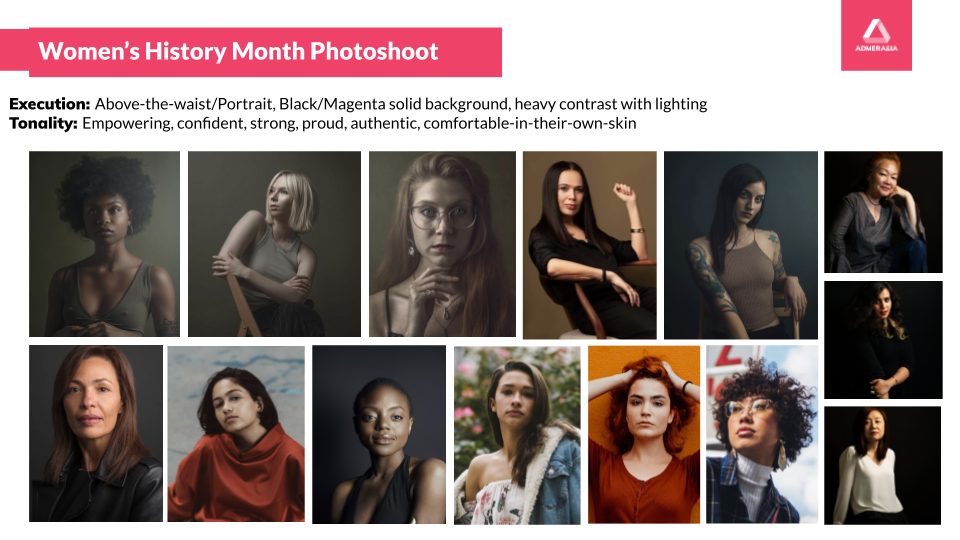Click the curly-haired woman on black background

883,340
